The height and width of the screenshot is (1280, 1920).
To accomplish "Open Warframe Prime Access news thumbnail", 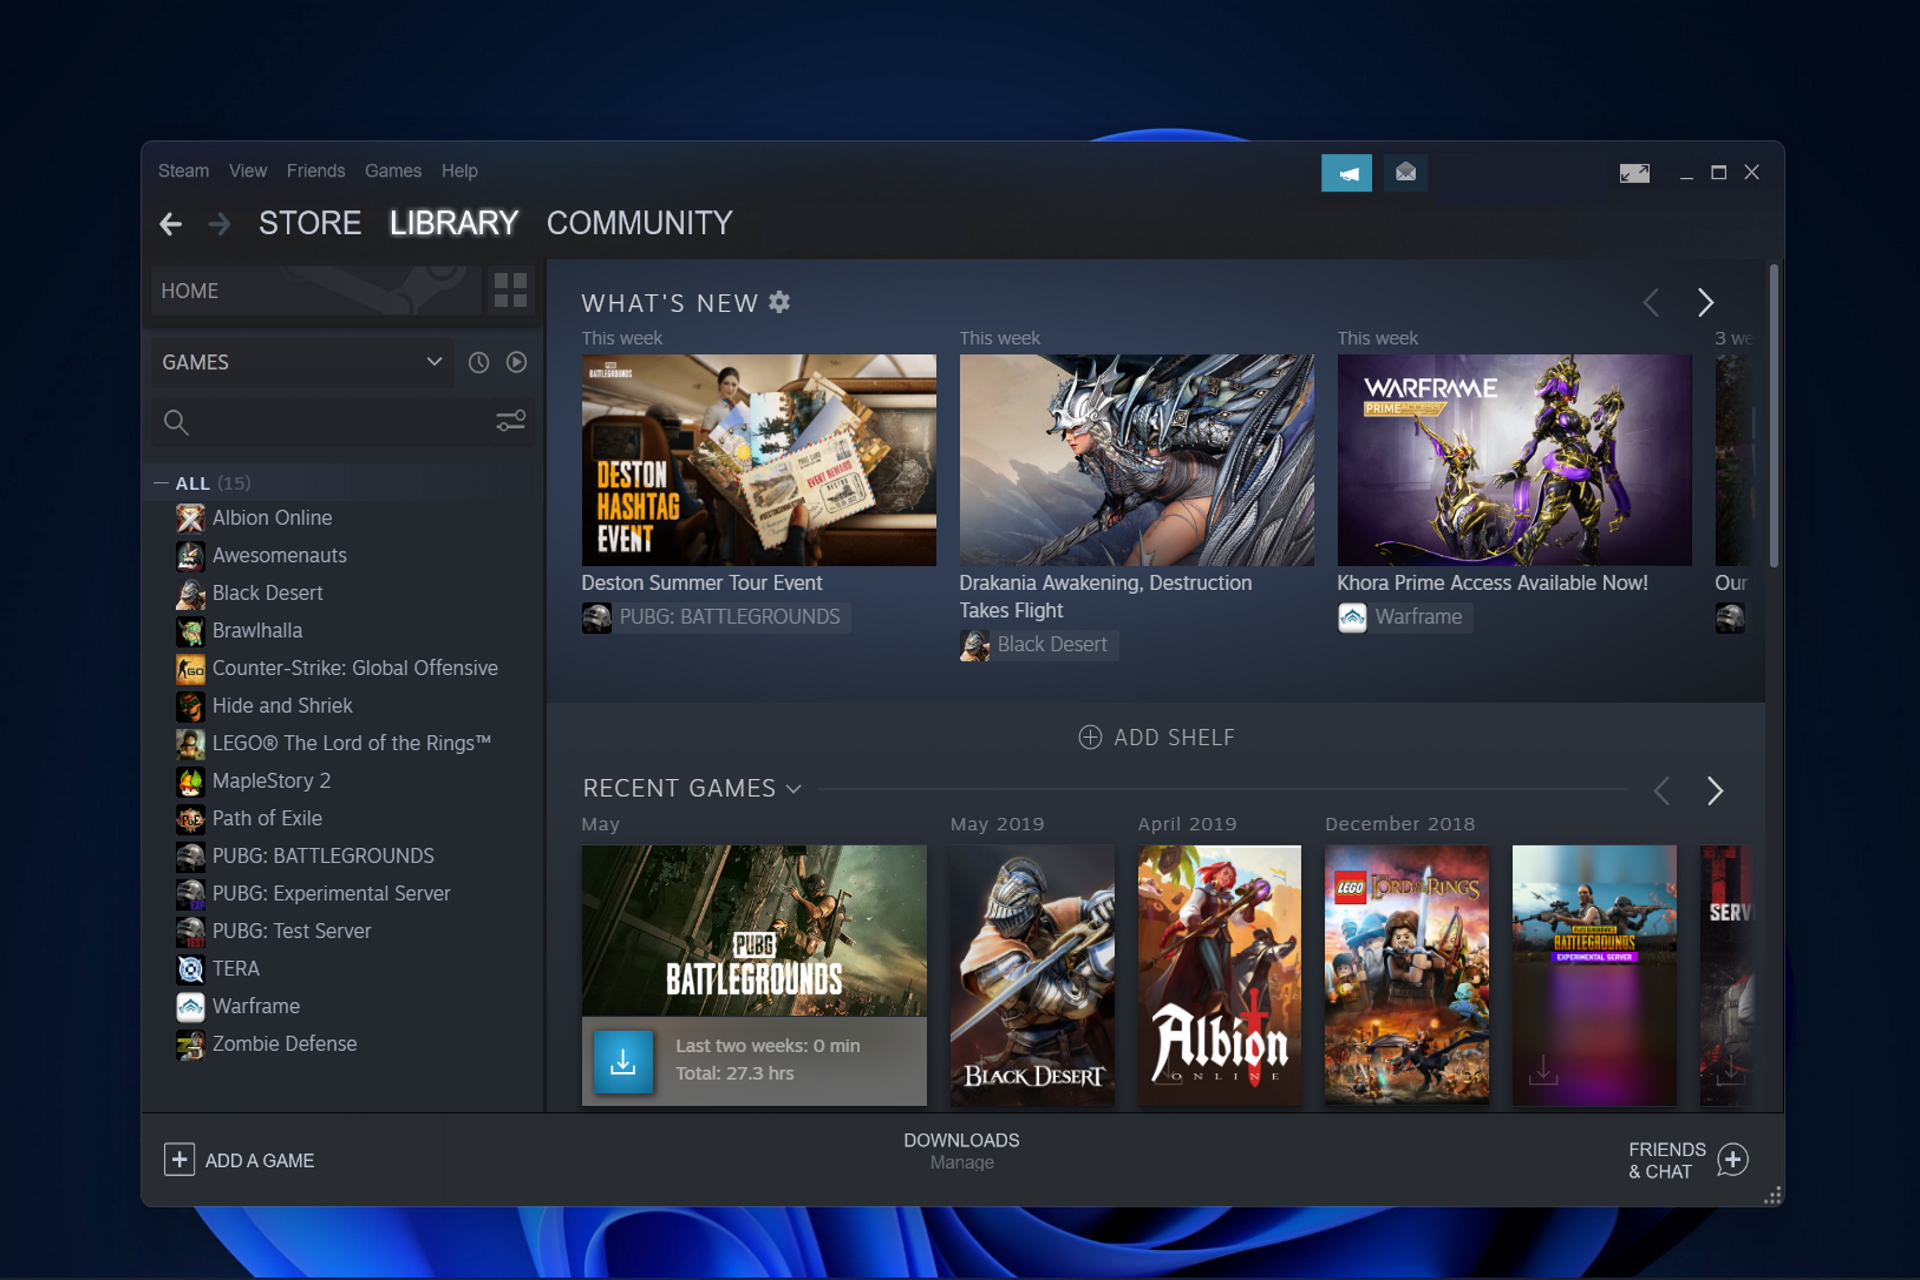I will pos(1514,460).
